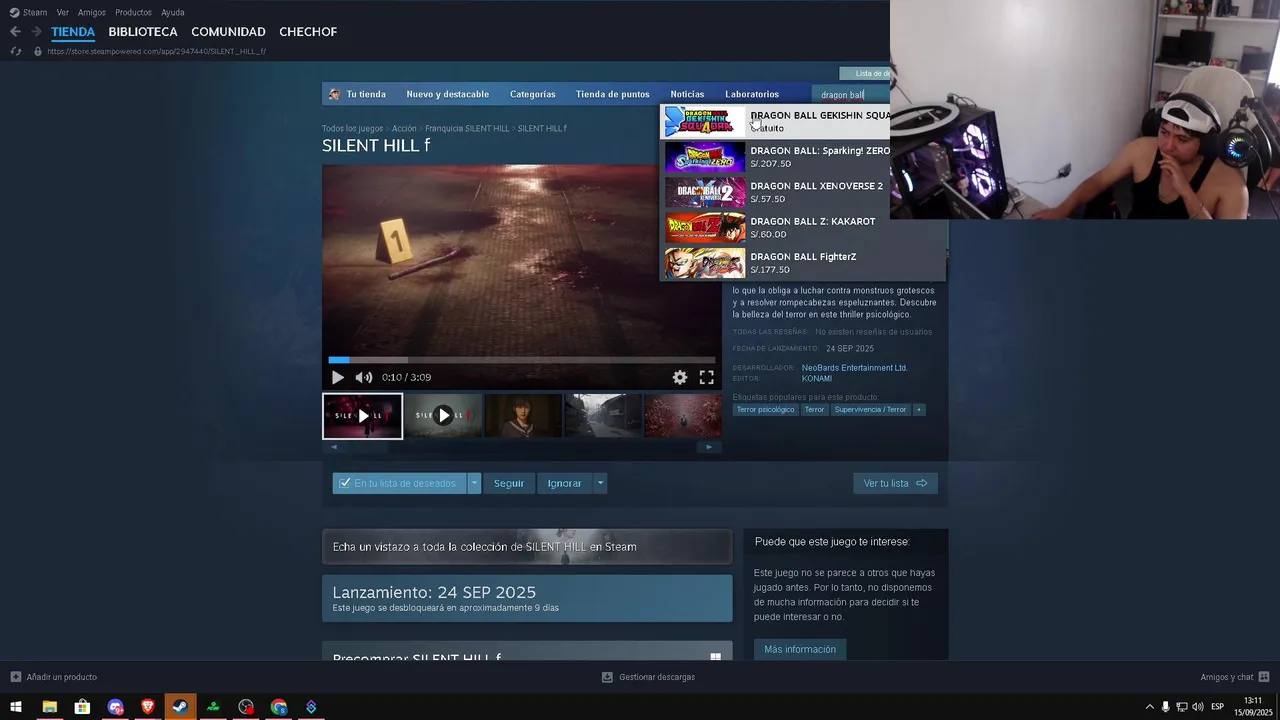Open the Ayuda menu
Image resolution: width=1280 pixels, height=720 pixels.
click(x=173, y=12)
